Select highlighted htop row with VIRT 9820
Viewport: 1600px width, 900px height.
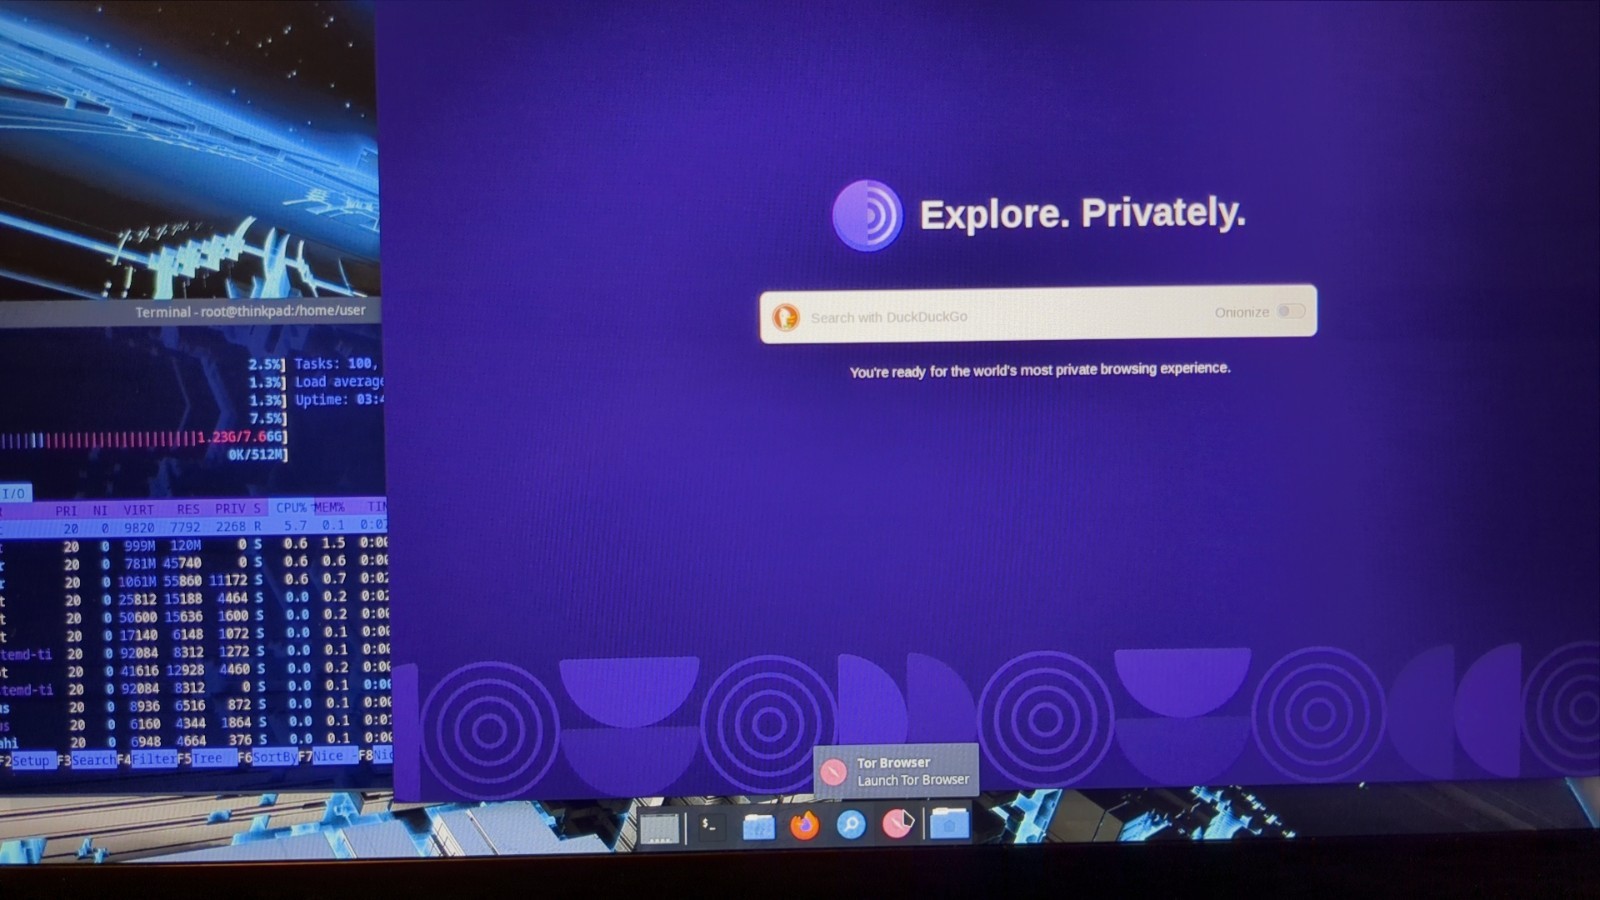(x=193, y=527)
